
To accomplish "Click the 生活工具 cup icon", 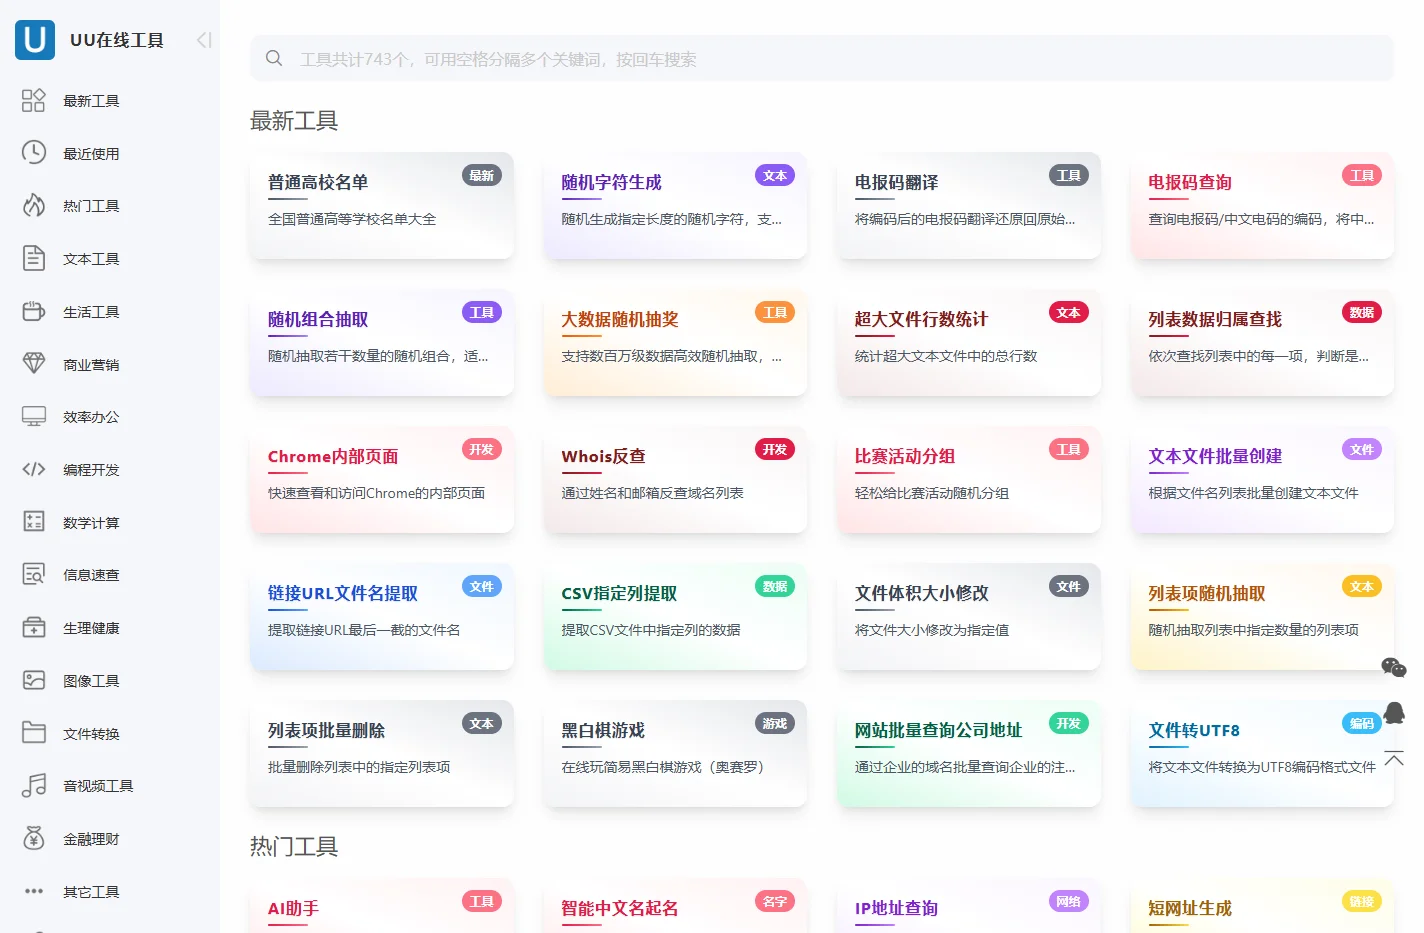I will (34, 311).
